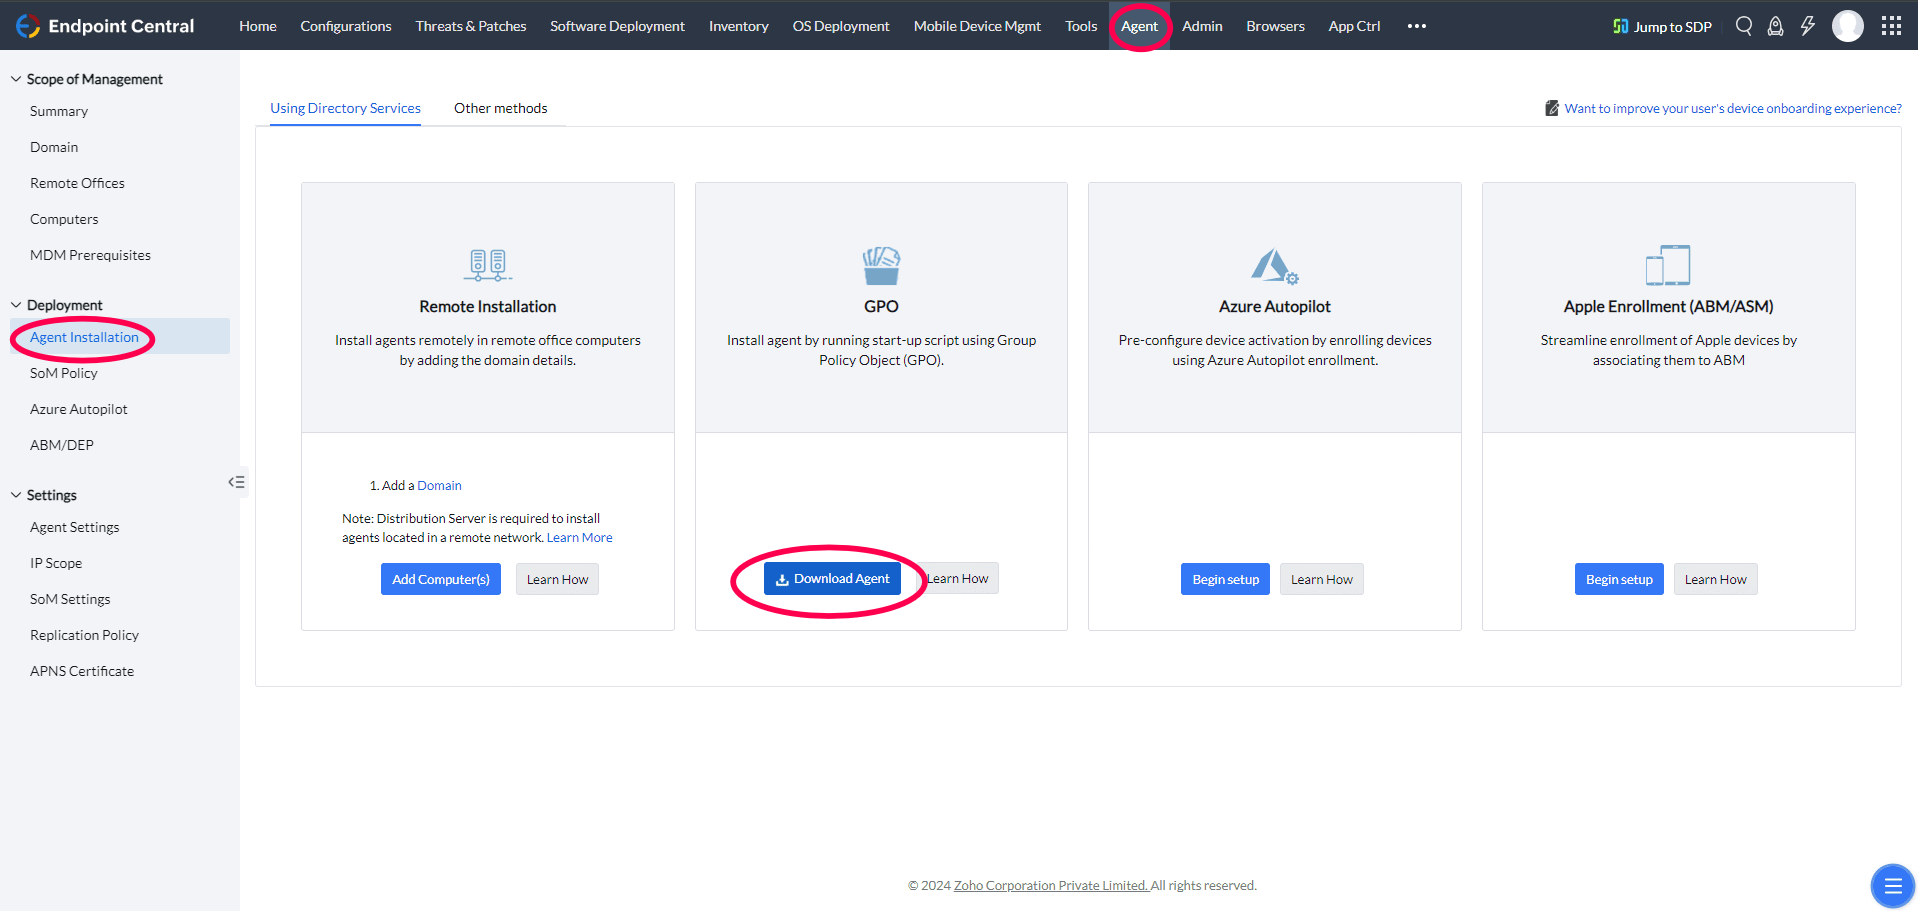
Task: Open Mobile Device Mgmt menu
Action: [x=977, y=26]
